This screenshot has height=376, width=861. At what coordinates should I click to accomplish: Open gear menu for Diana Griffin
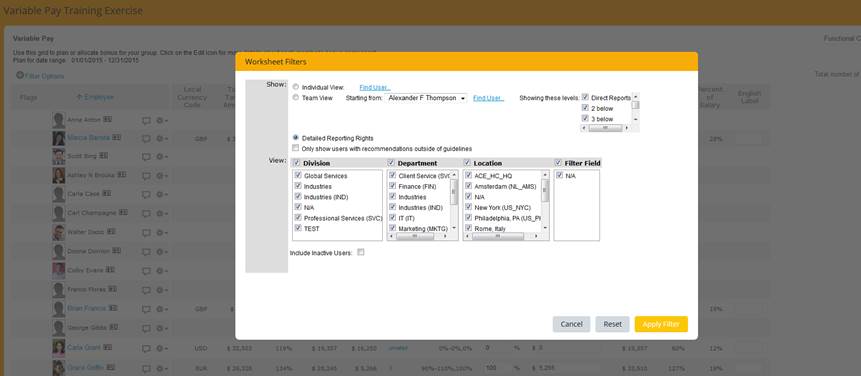click(x=161, y=368)
